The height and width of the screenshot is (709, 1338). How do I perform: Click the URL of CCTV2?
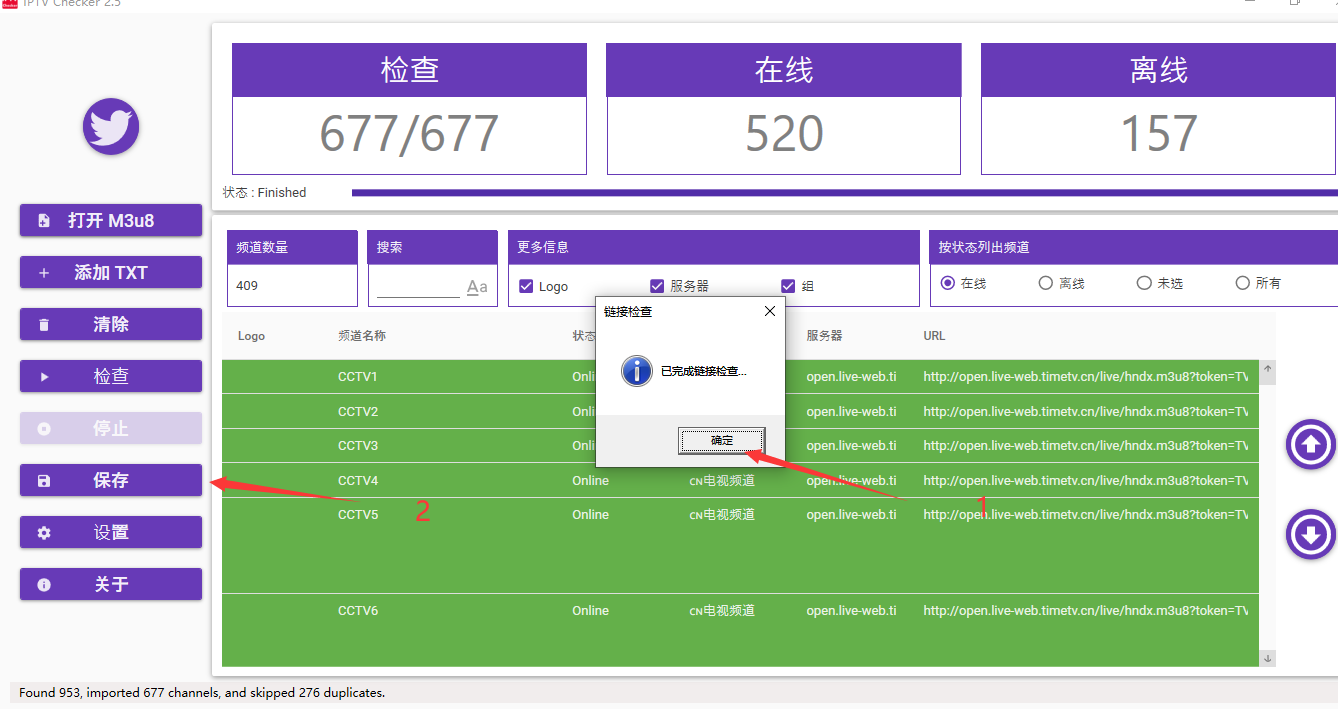(x=1086, y=411)
